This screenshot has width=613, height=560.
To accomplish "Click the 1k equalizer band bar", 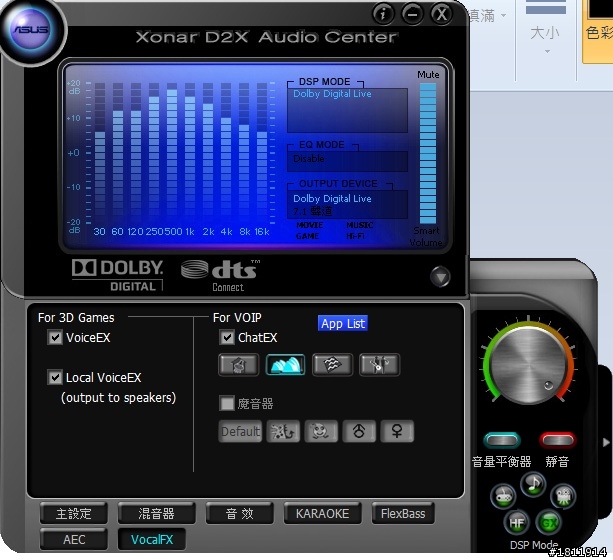I will (190, 153).
